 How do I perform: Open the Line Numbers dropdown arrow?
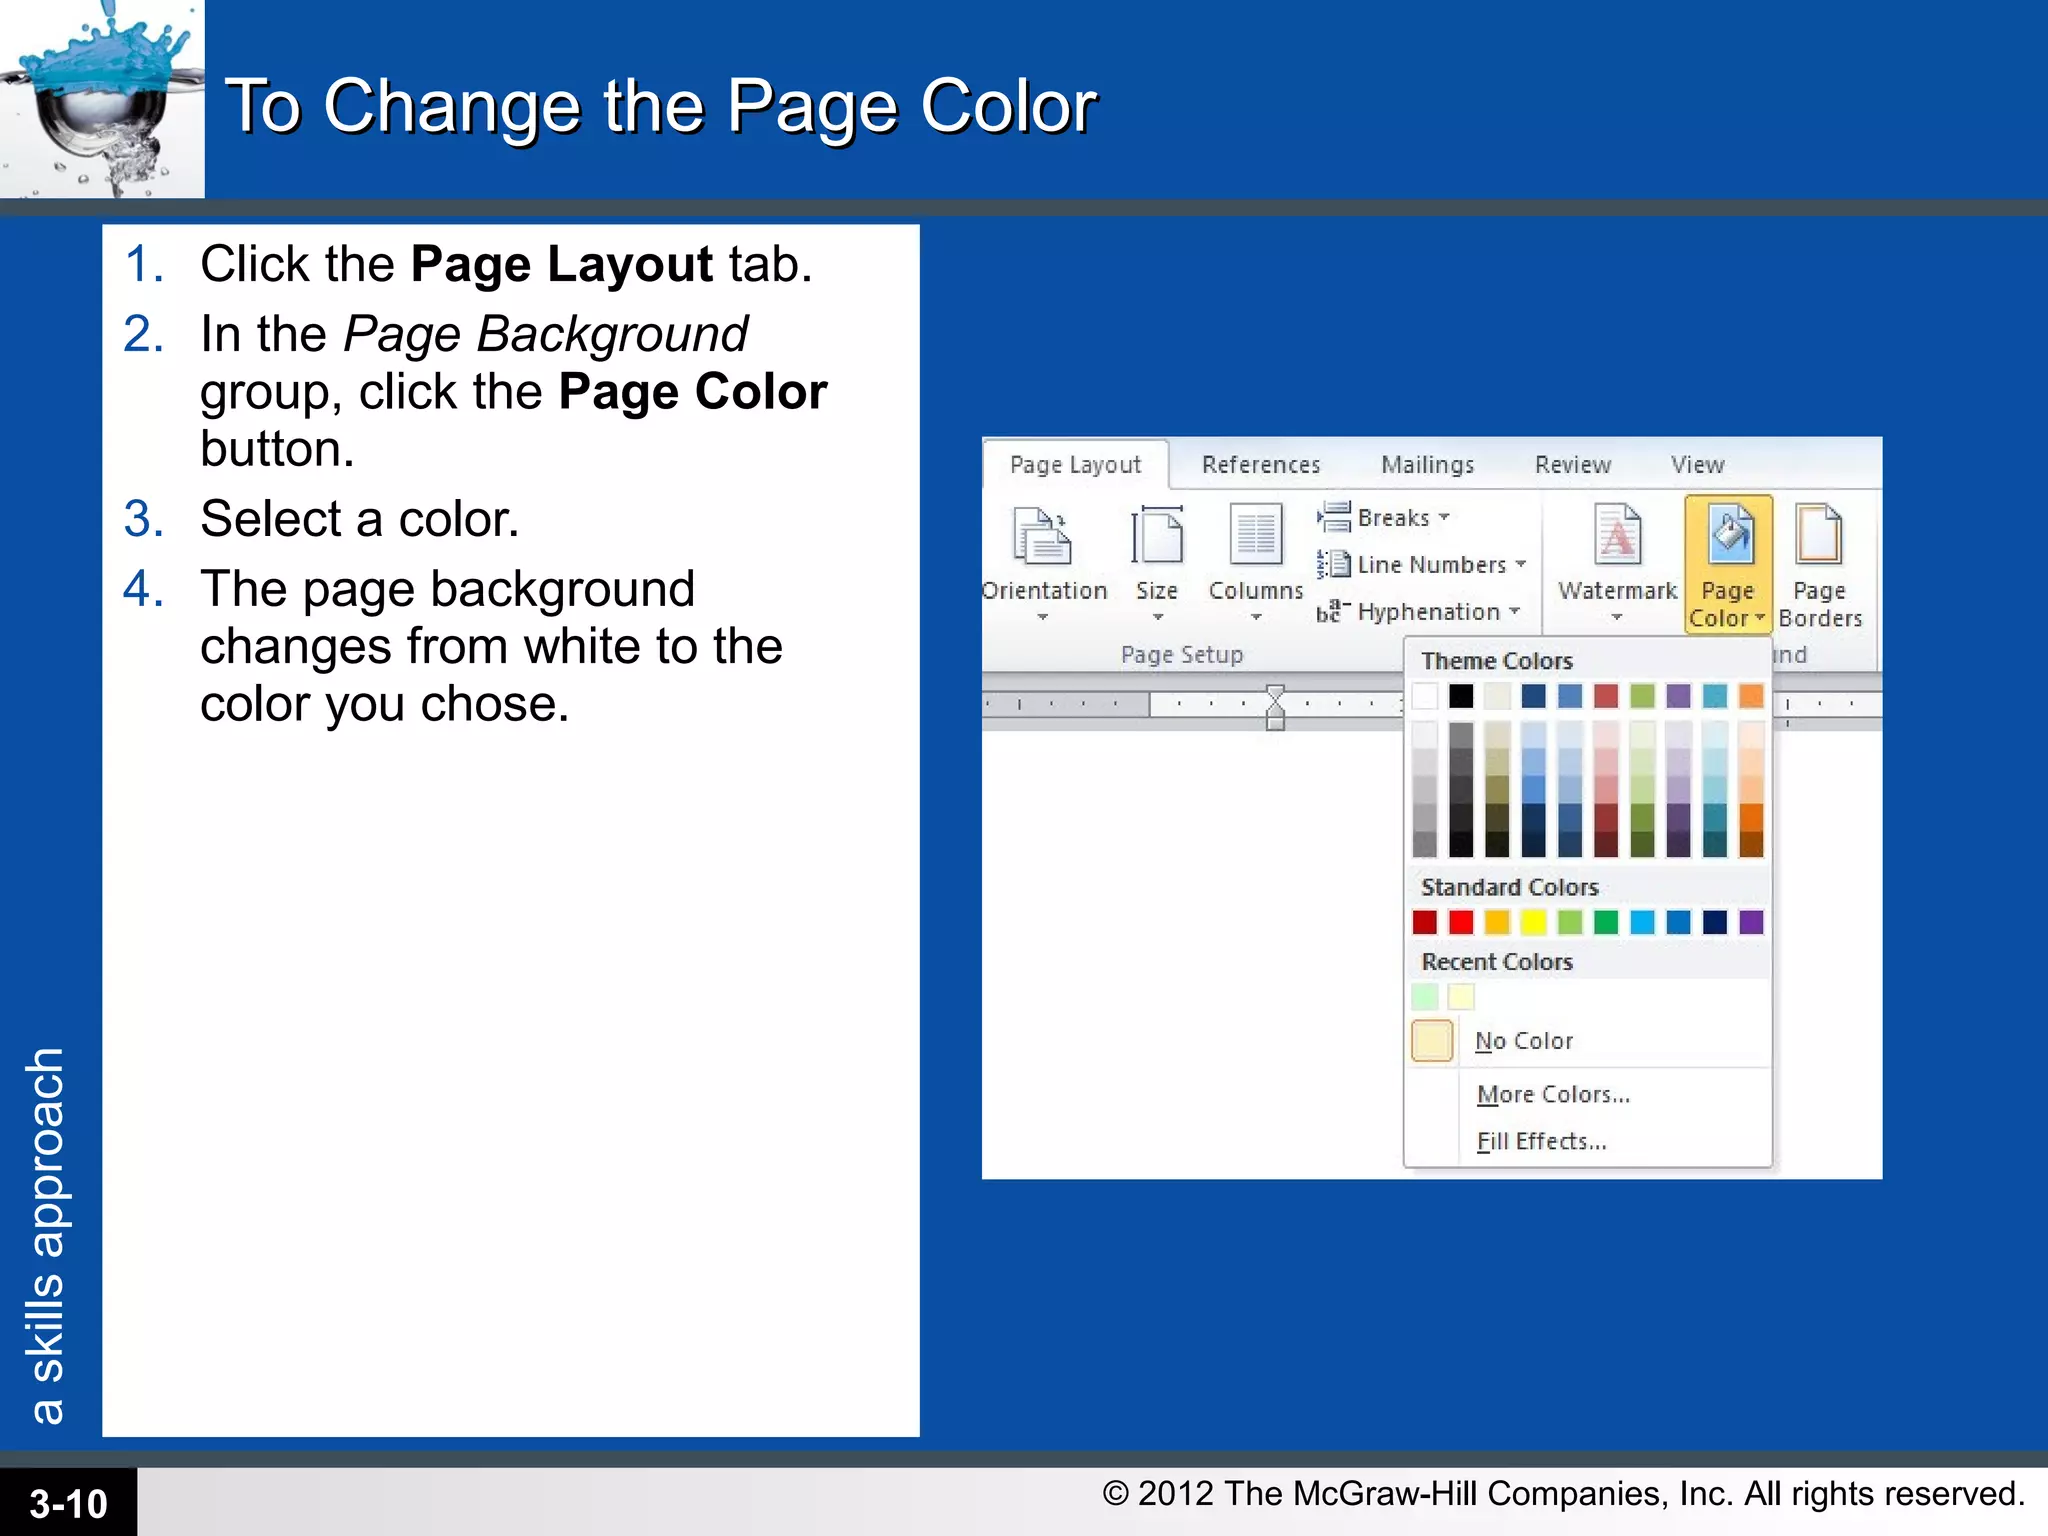coord(1521,565)
